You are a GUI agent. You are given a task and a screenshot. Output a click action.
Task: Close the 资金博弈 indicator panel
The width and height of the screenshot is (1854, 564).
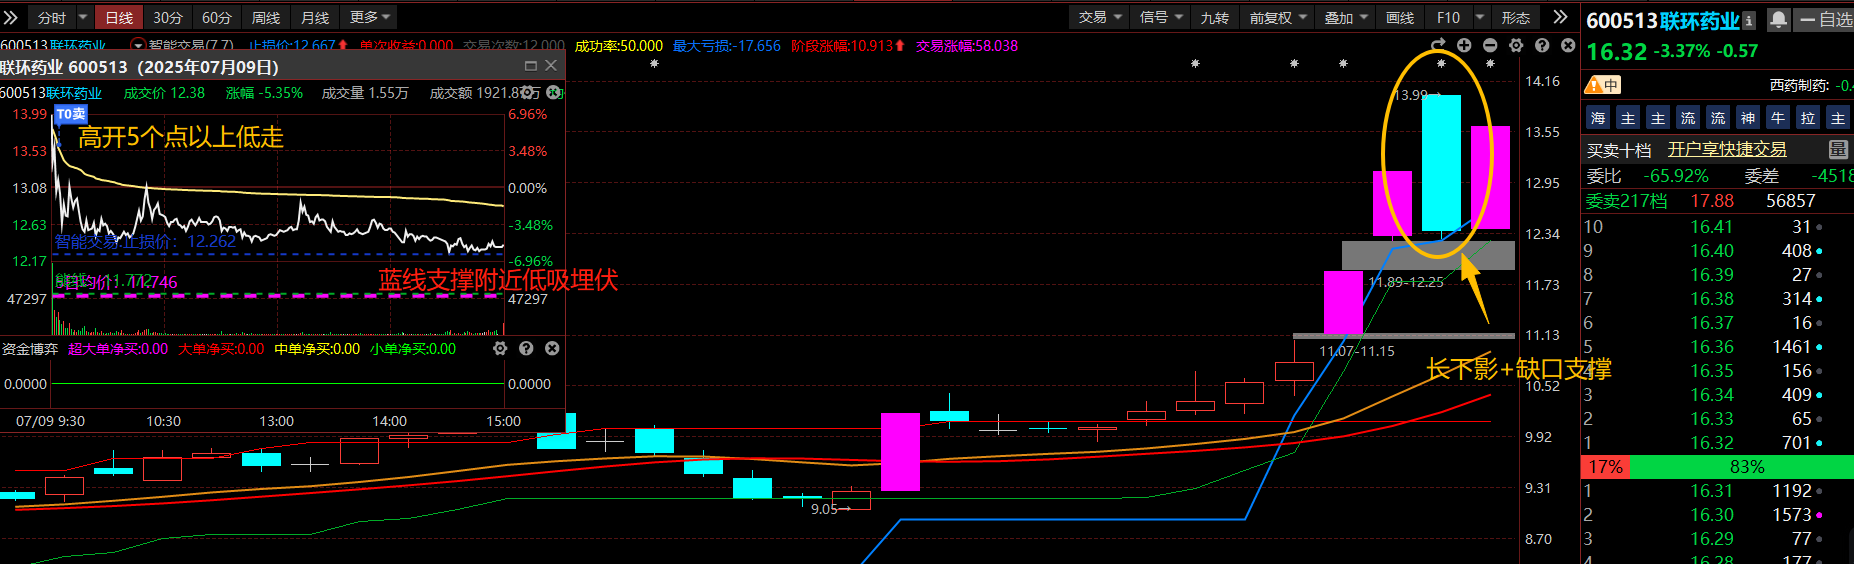point(552,348)
